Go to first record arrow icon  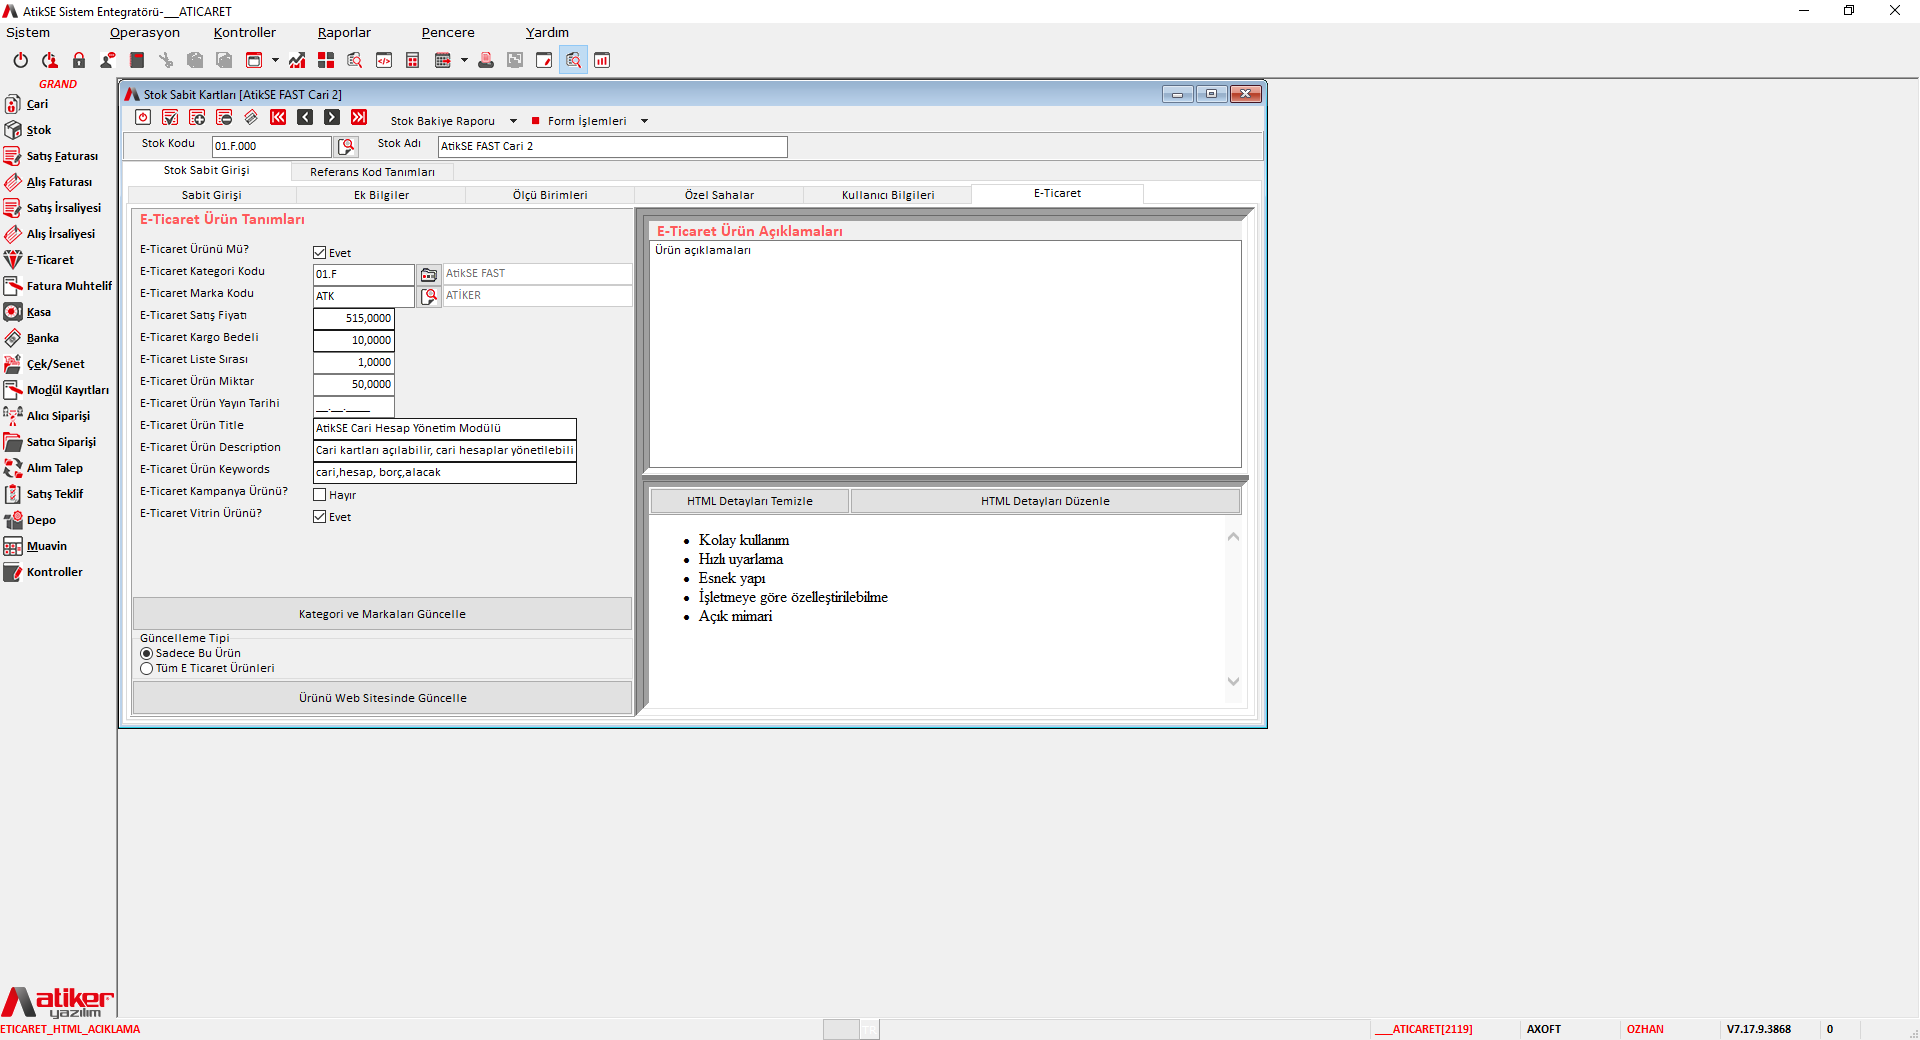click(x=278, y=118)
